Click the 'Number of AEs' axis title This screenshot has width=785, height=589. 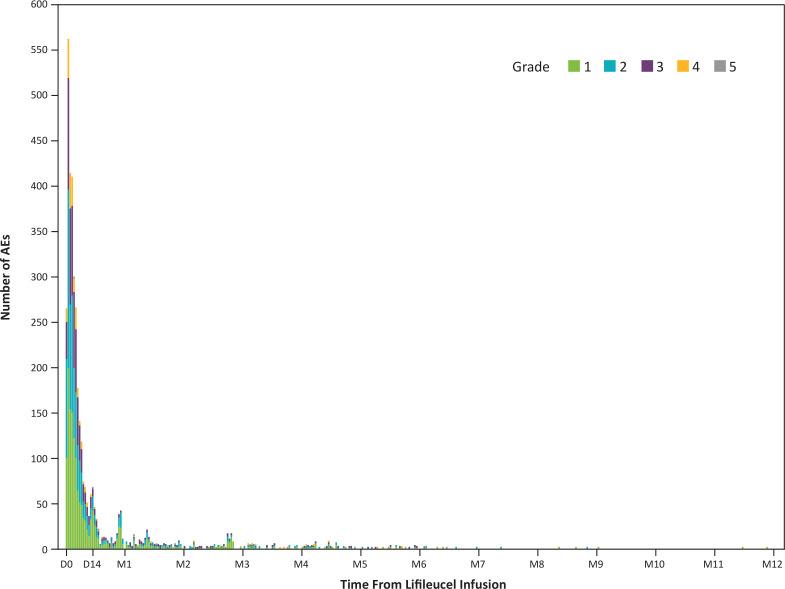pyautogui.click(x=6, y=277)
